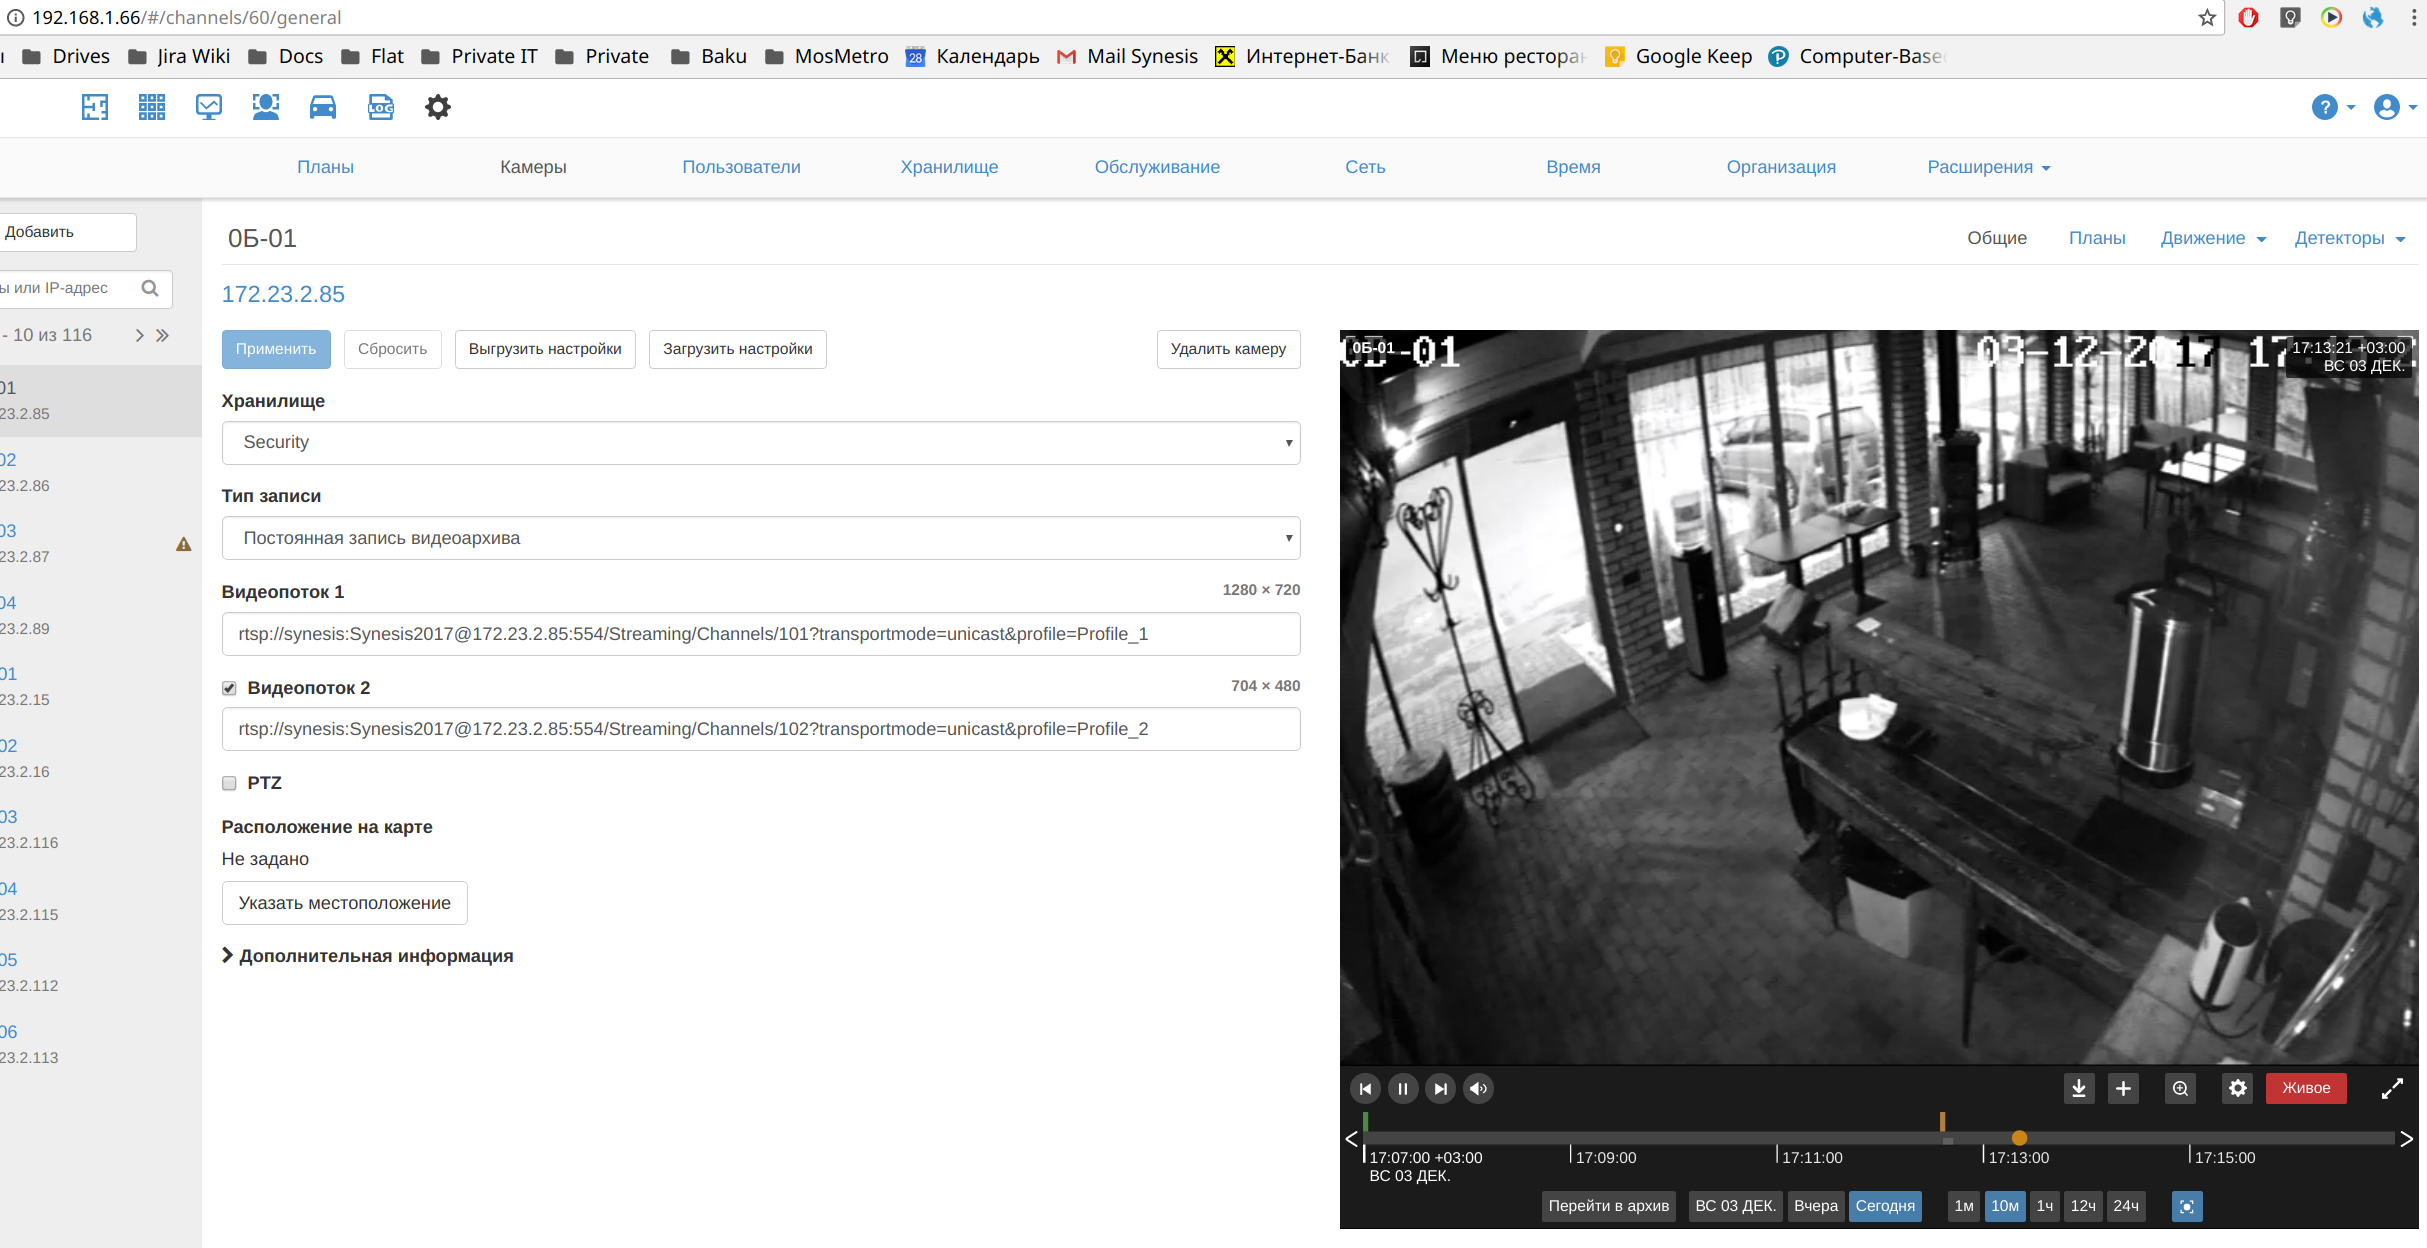Select camera 23.2.116 in the list
Screen dimensions: 2427x1248
pyautogui.click(x=100, y=830)
